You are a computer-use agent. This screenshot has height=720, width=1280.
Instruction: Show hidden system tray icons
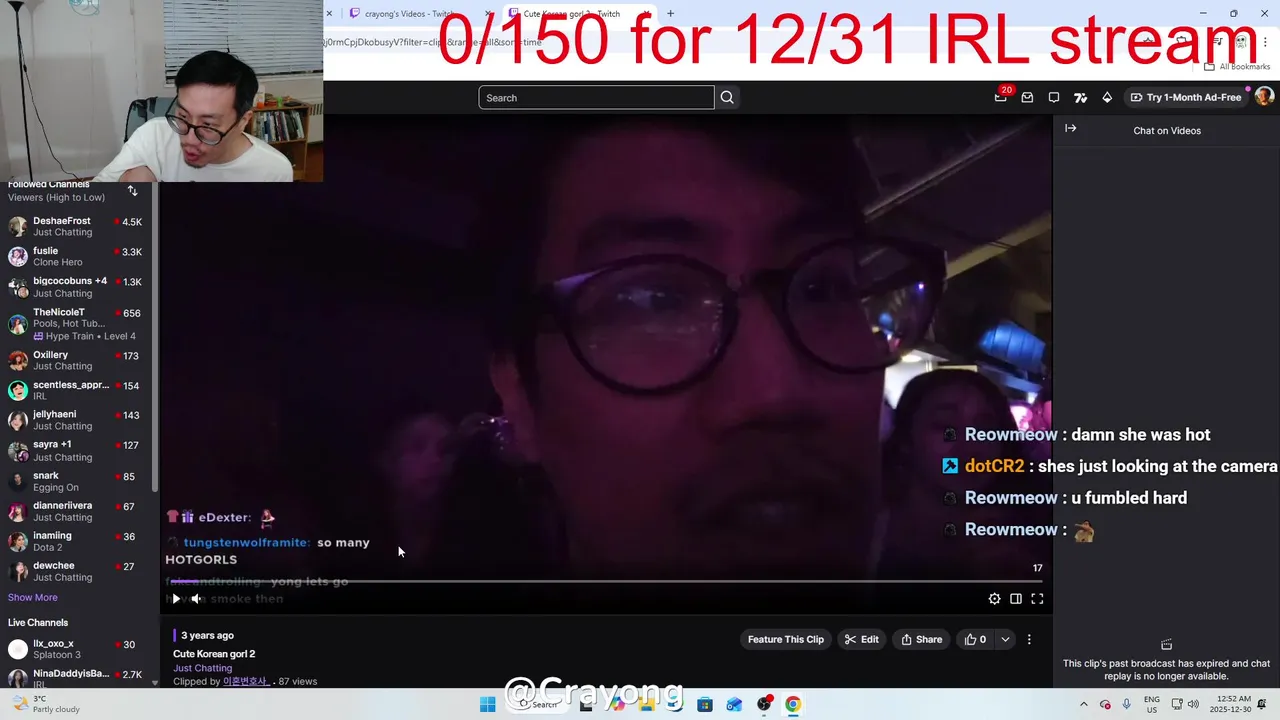point(1083,704)
